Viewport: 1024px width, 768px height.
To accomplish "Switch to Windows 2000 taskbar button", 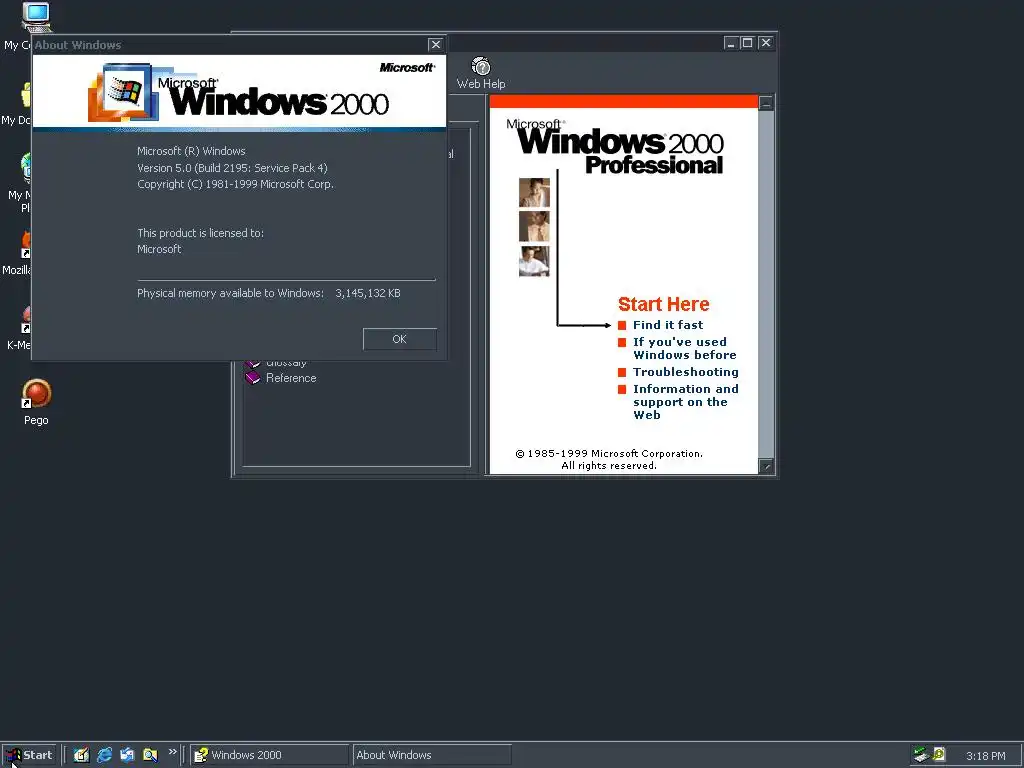I will (x=270, y=755).
